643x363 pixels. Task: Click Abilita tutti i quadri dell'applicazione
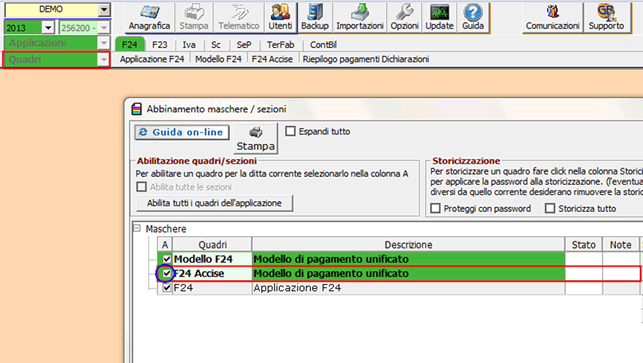(x=214, y=203)
